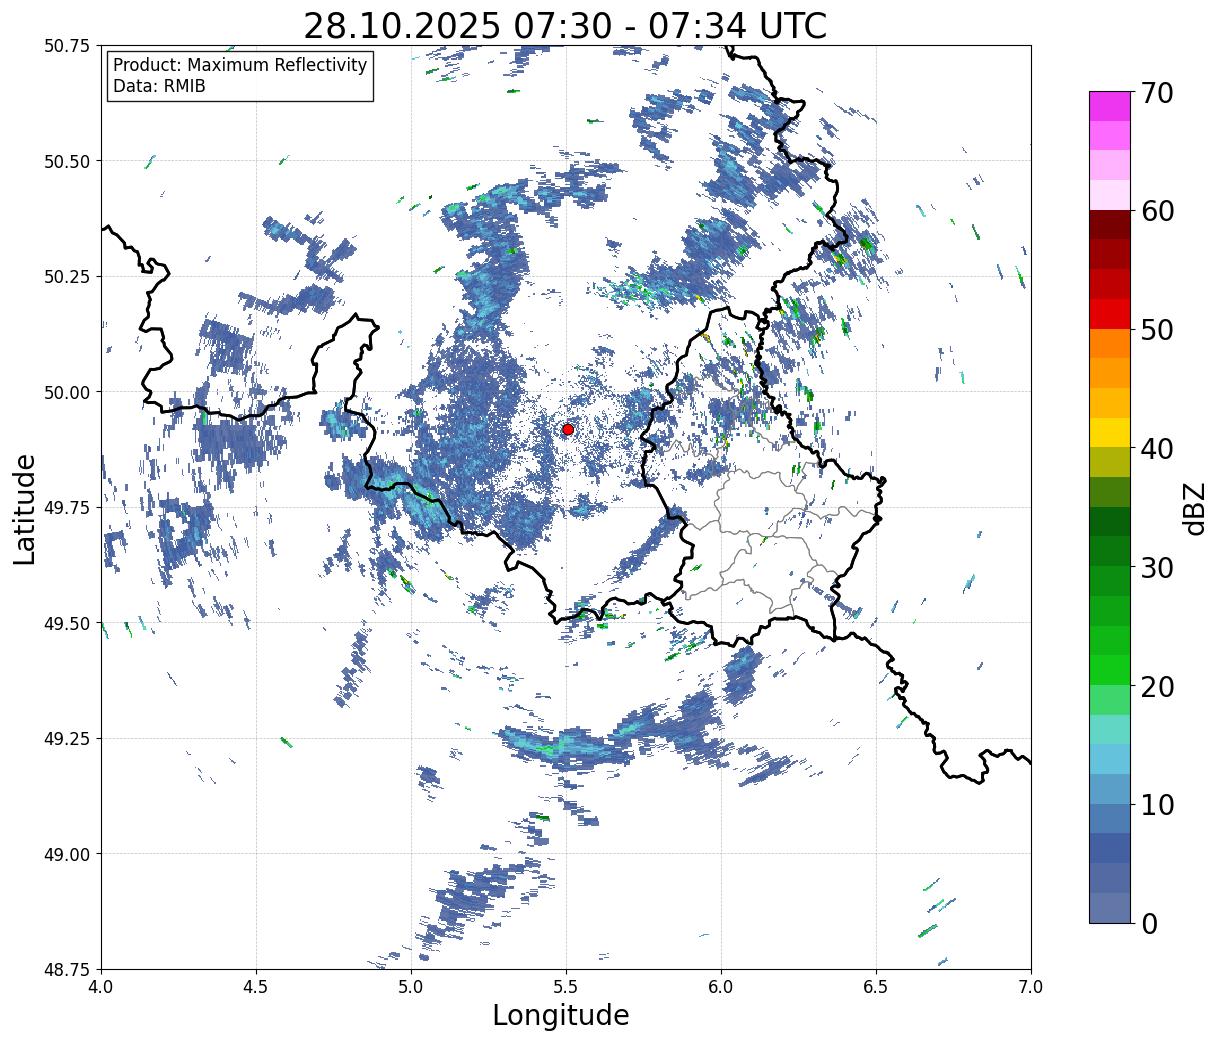The image size is (1219, 1040).
Task: Click the 'dBZ' colorbar label
Action: pyautogui.click(x=1194, y=508)
